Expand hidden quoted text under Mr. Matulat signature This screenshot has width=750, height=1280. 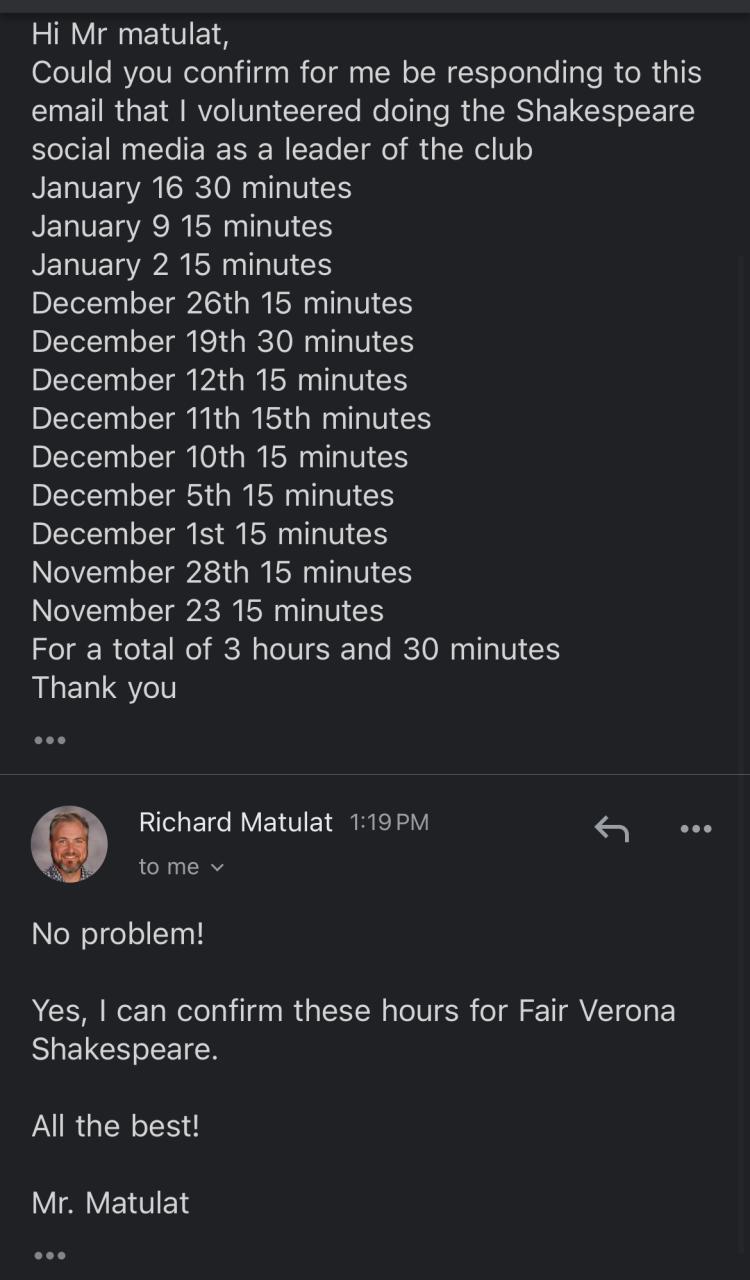pyautogui.click(x=49, y=1254)
